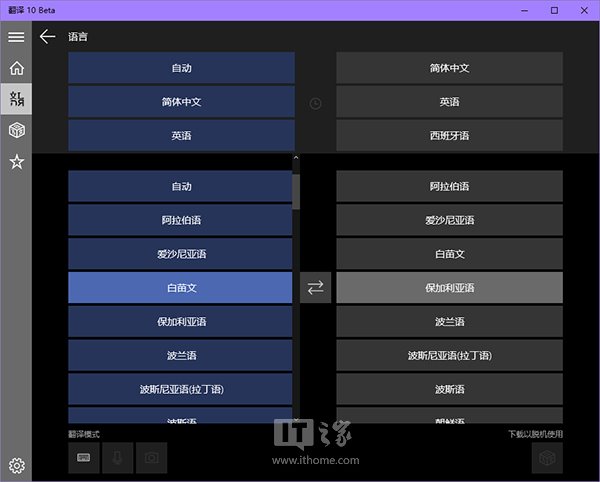This screenshot has height=482, width=600.
Task: Select 波兰语 in the target list
Action: click(449, 321)
